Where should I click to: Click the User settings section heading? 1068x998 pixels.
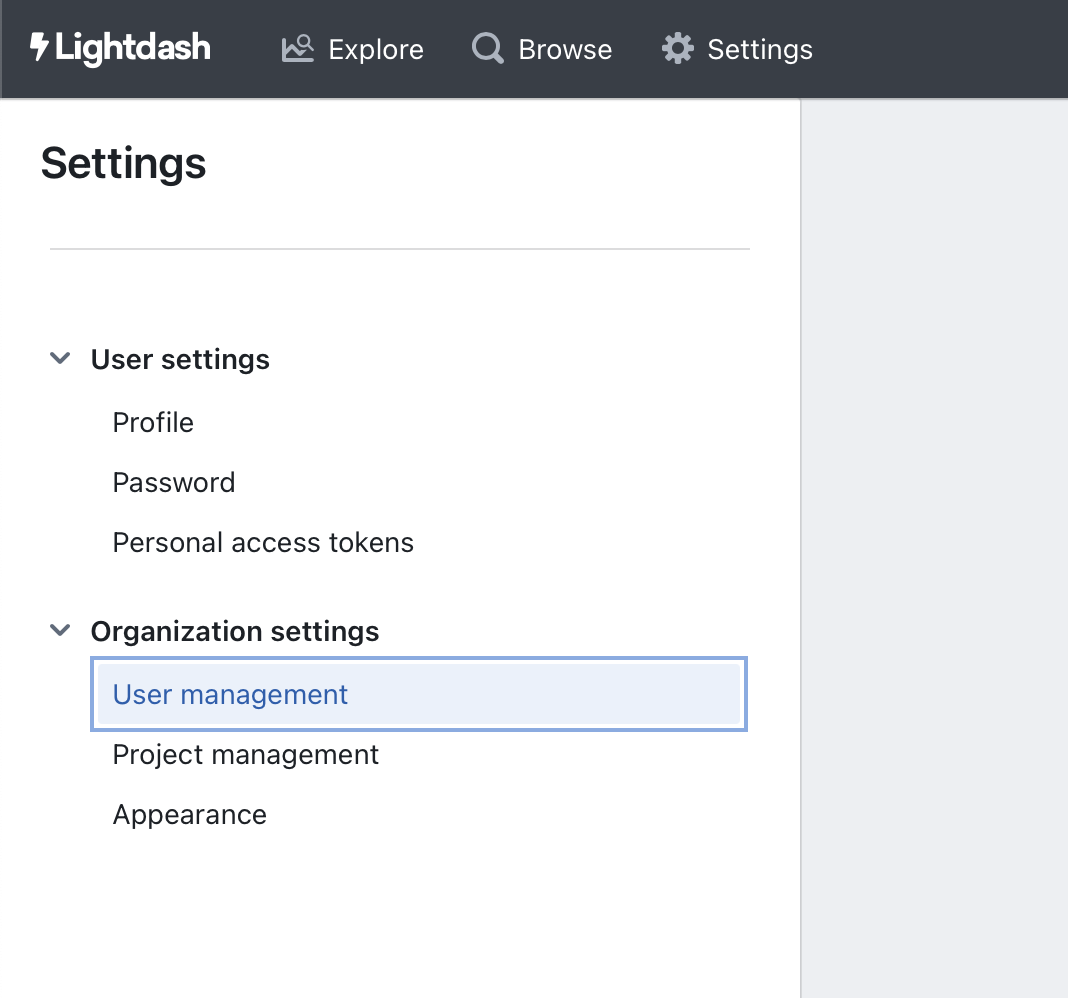pyautogui.click(x=180, y=358)
